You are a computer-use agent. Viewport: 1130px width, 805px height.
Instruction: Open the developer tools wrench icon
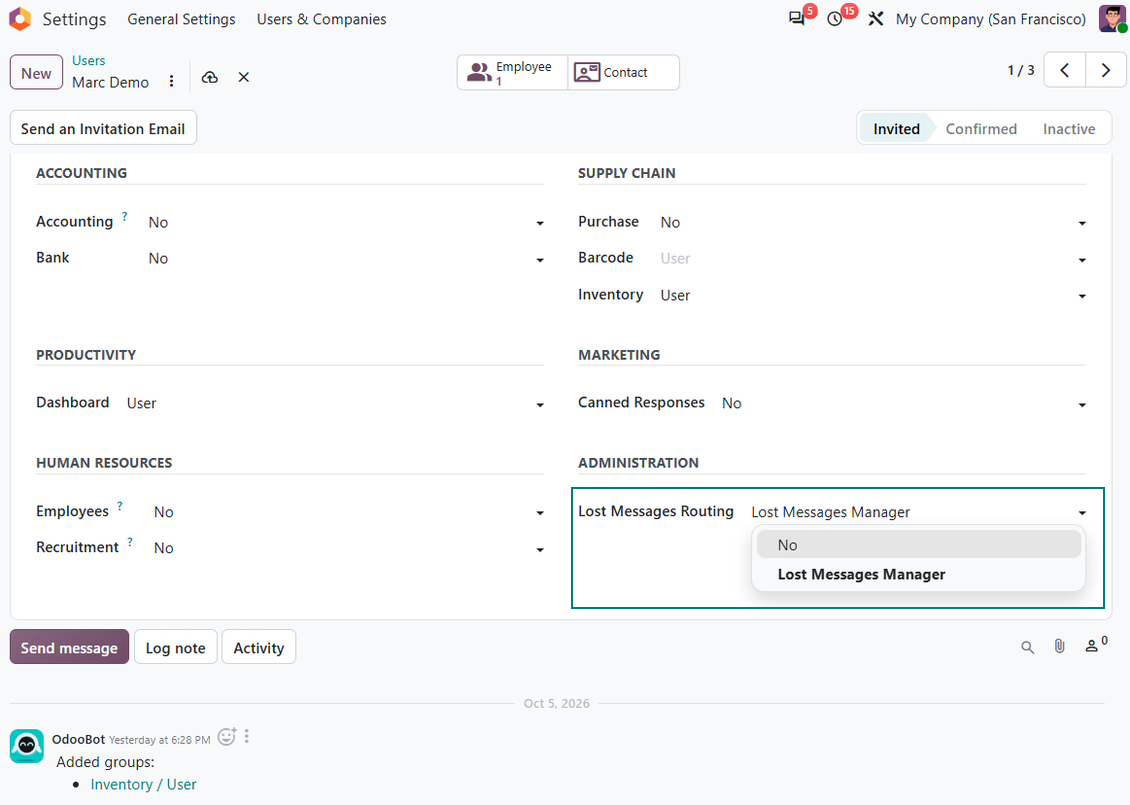point(876,19)
